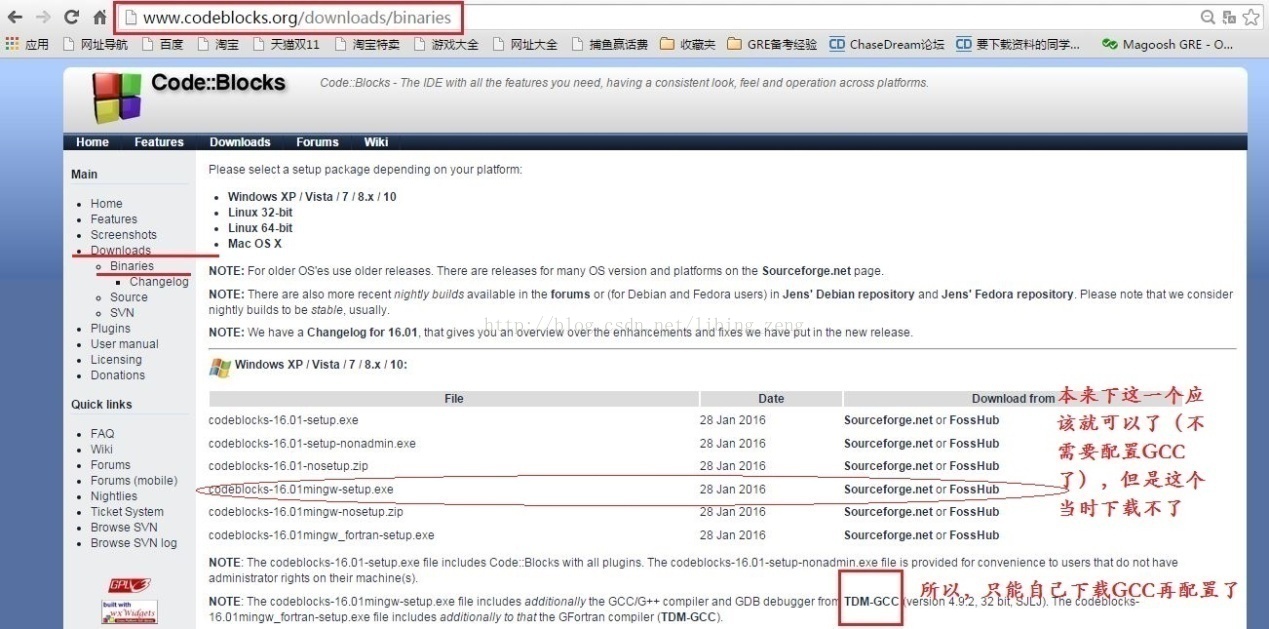Select Home in the top navigation bar
The width and height of the screenshot is (1269, 629).
pos(92,142)
